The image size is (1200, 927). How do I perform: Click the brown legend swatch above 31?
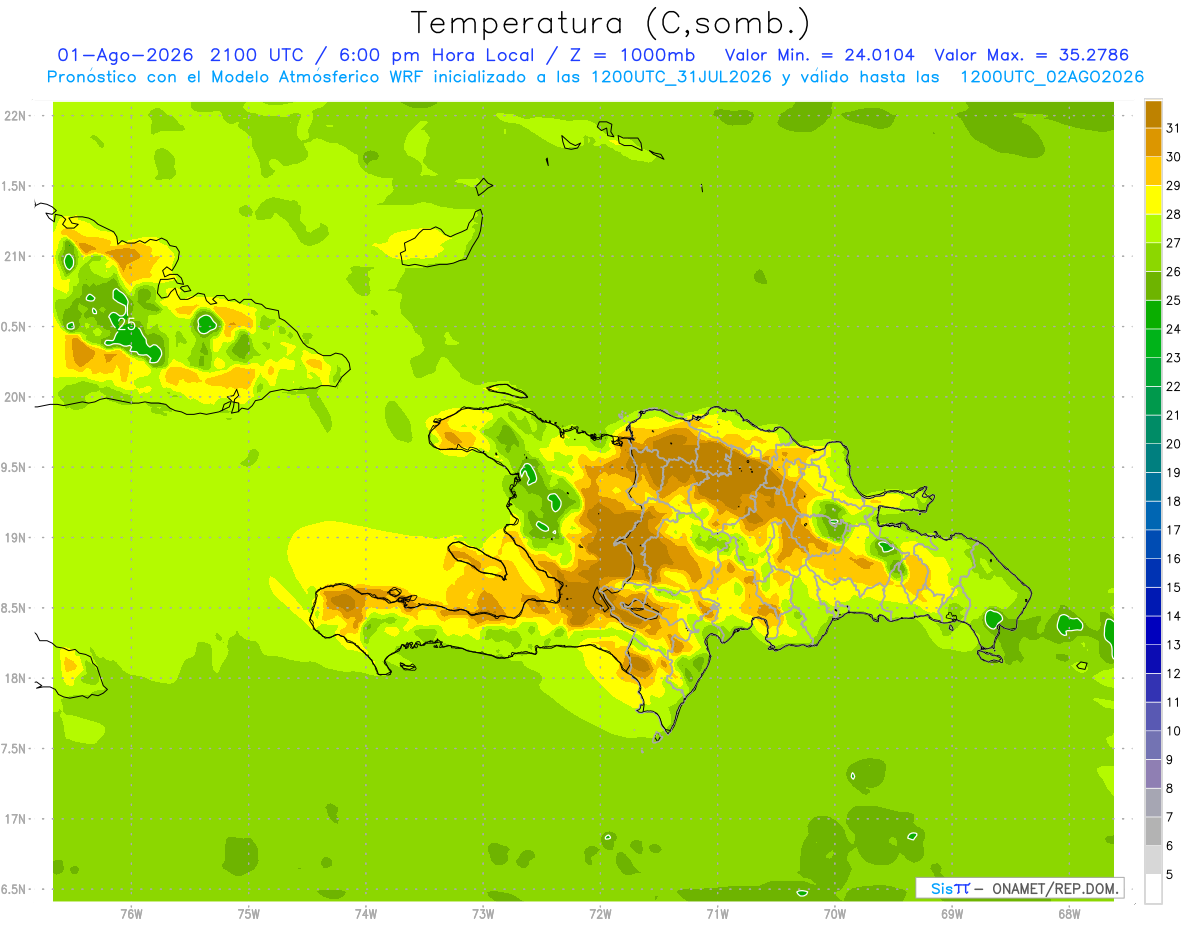point(1153,114)
